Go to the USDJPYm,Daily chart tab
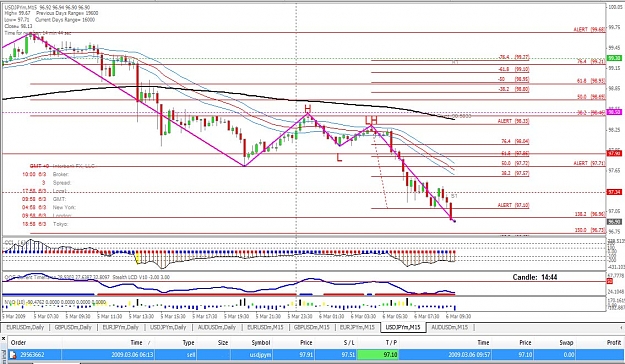 [x=168, y=327]
